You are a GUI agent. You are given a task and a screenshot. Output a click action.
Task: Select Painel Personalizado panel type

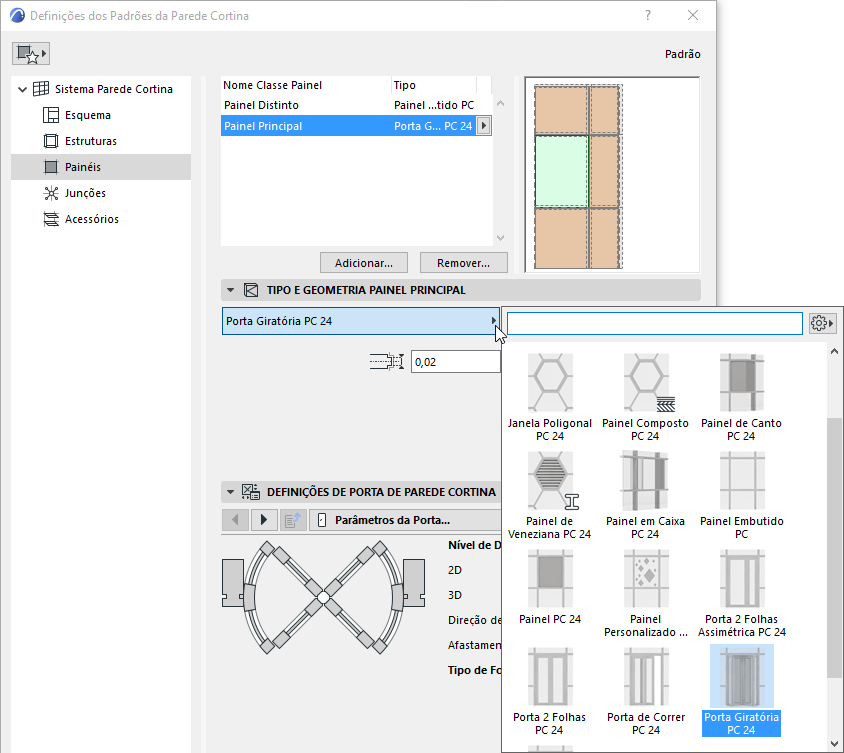point(645,594)
